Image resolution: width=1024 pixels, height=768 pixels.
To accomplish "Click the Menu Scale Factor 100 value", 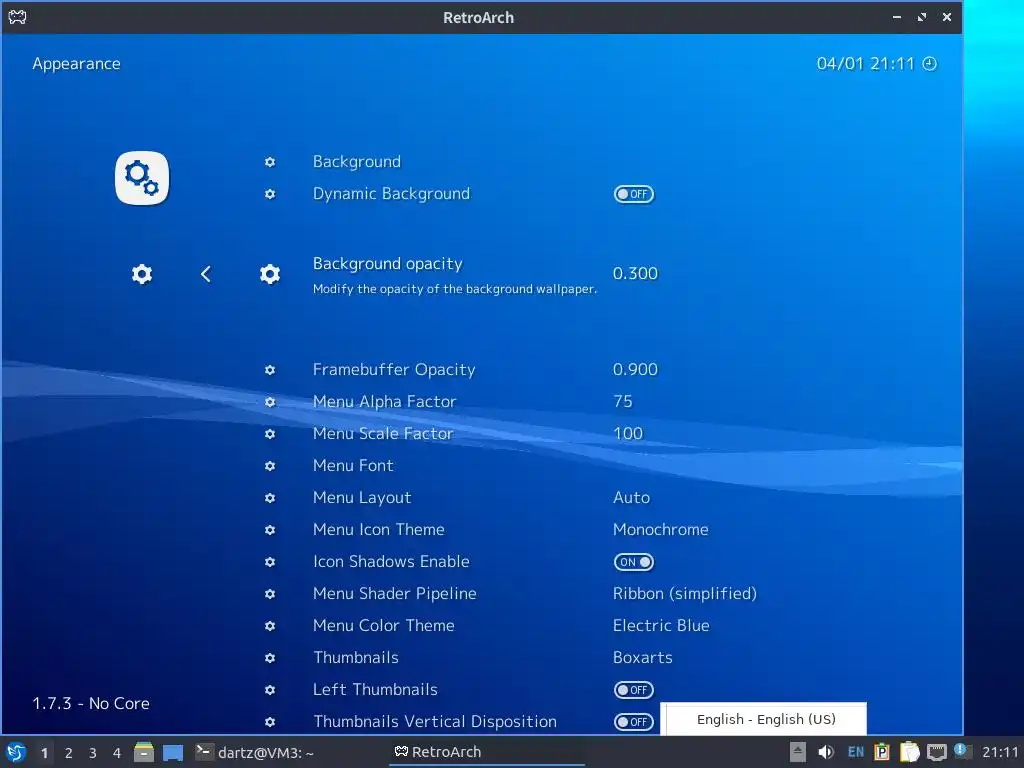I will coord(628,434).
